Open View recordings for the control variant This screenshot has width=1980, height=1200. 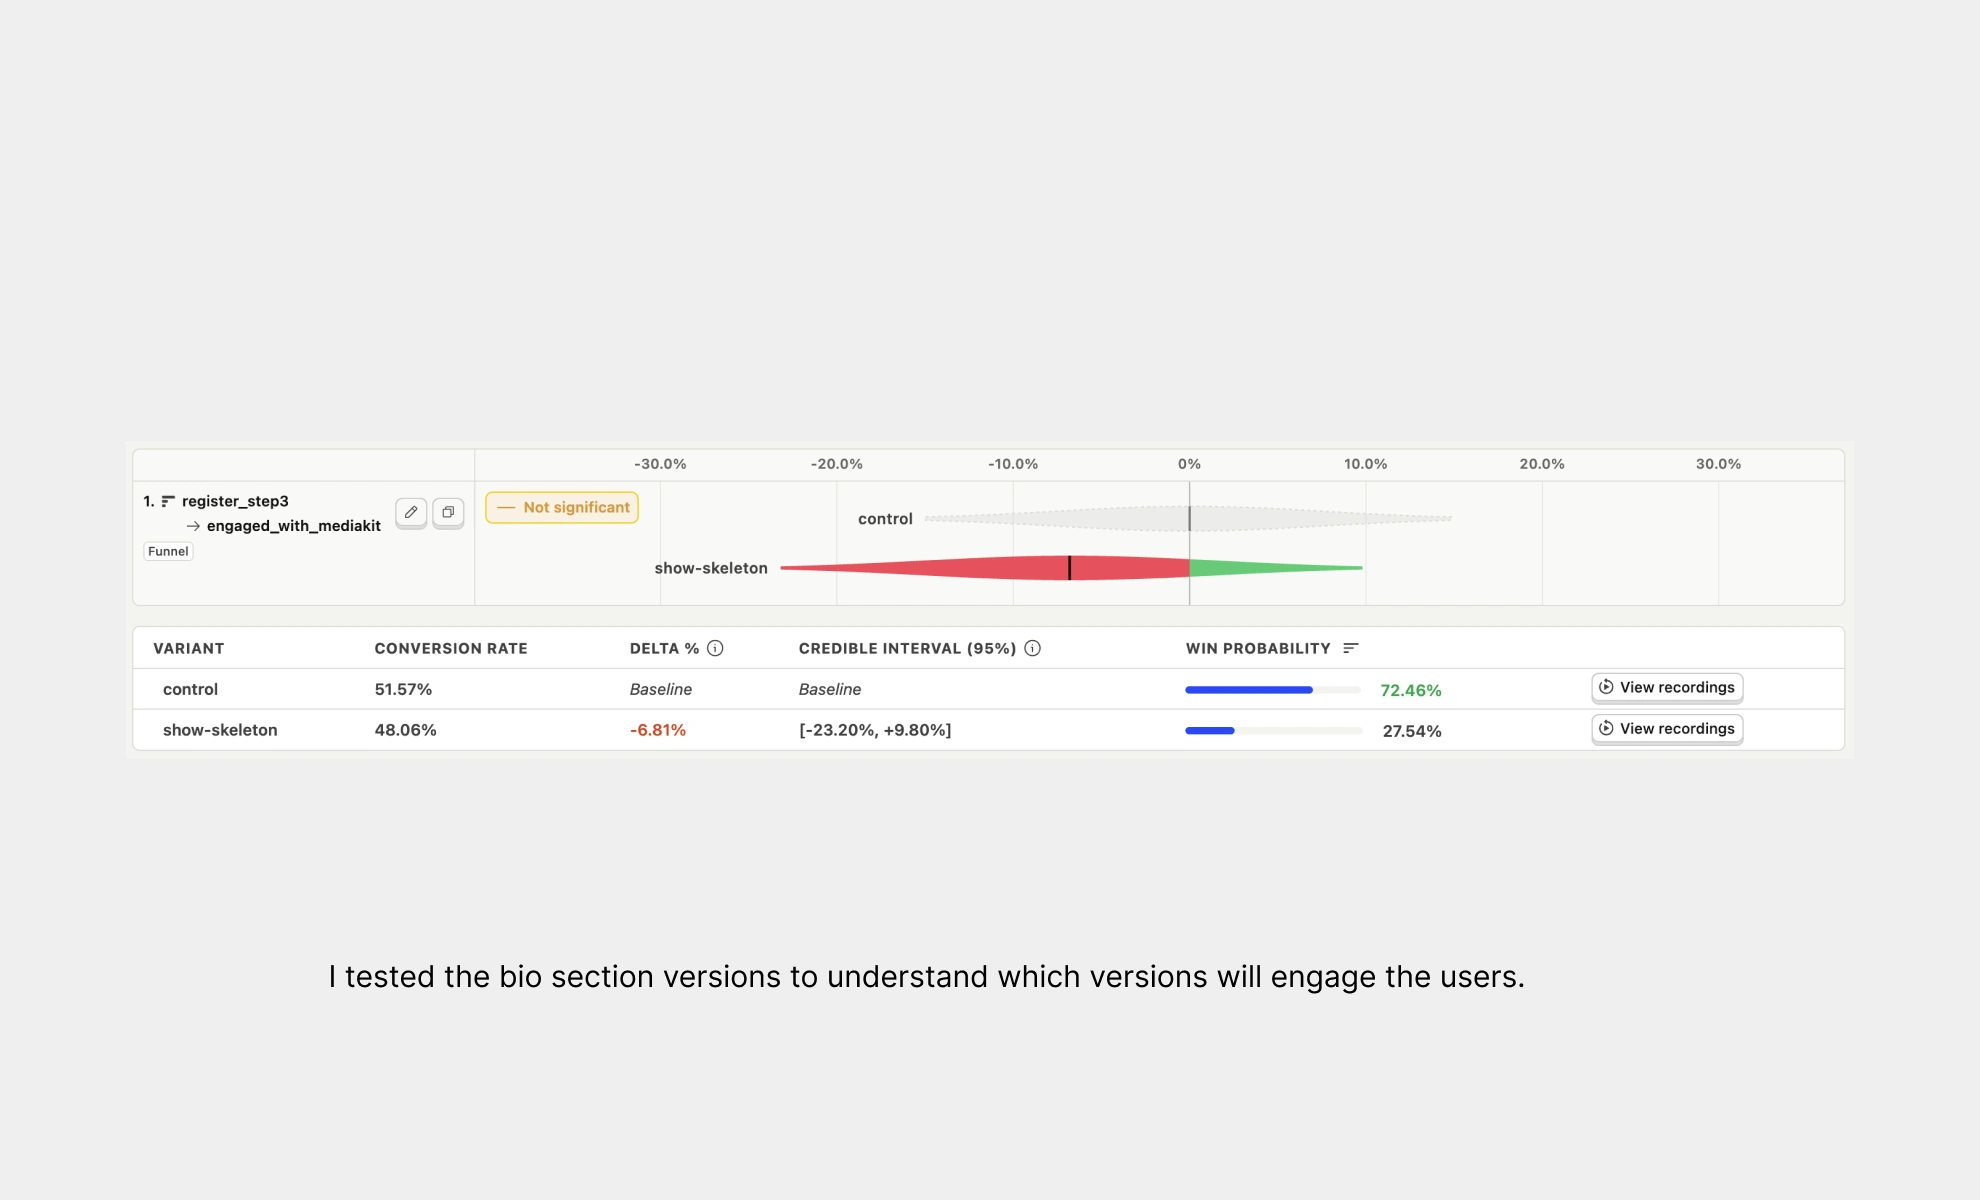1666,687
